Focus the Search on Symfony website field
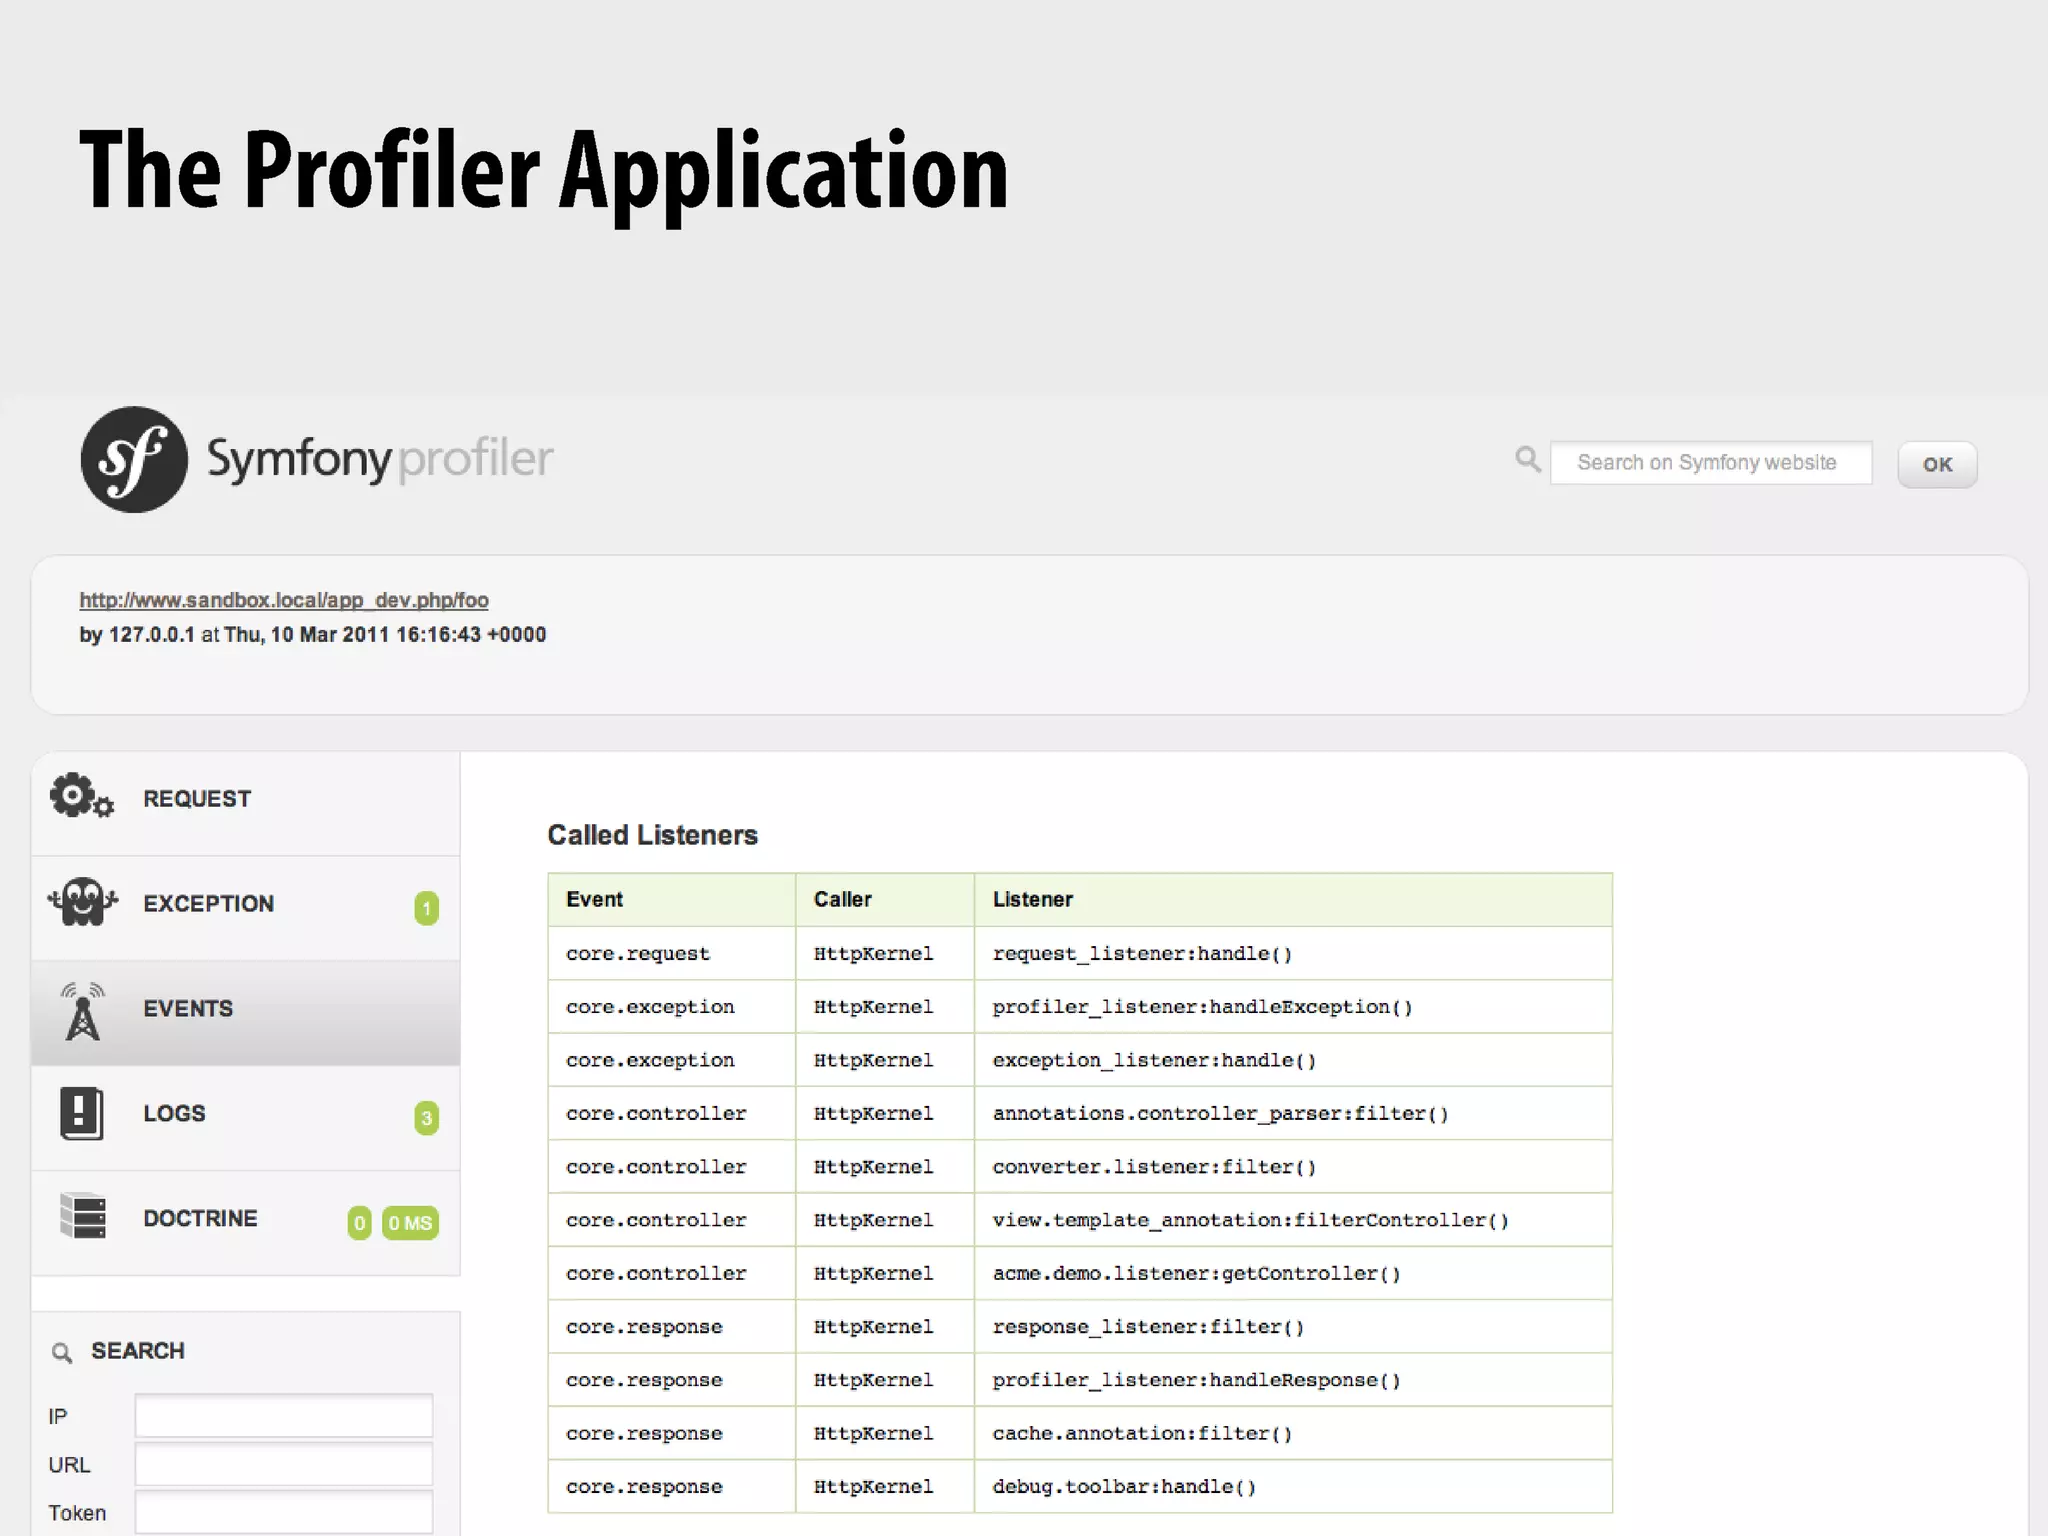The width and height of the screenshot is (2048, 1536). (1710, 463)
